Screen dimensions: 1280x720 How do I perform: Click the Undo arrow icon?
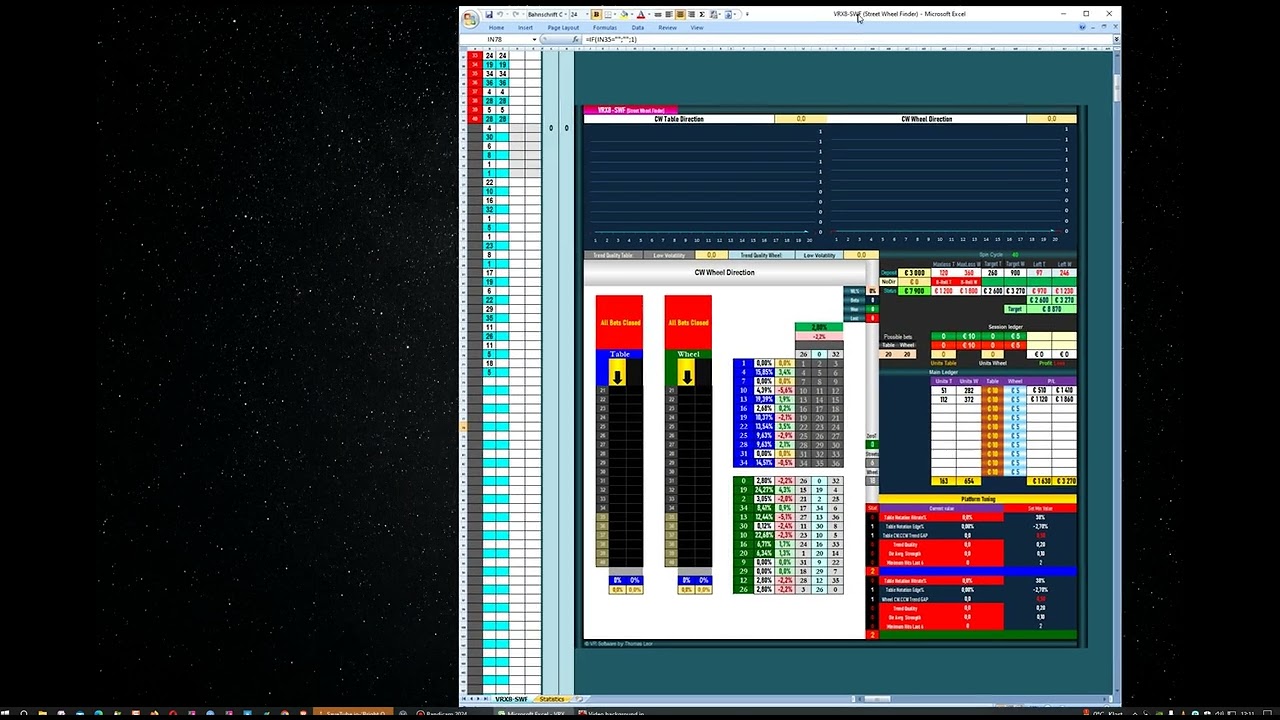(x=500, y=14)
